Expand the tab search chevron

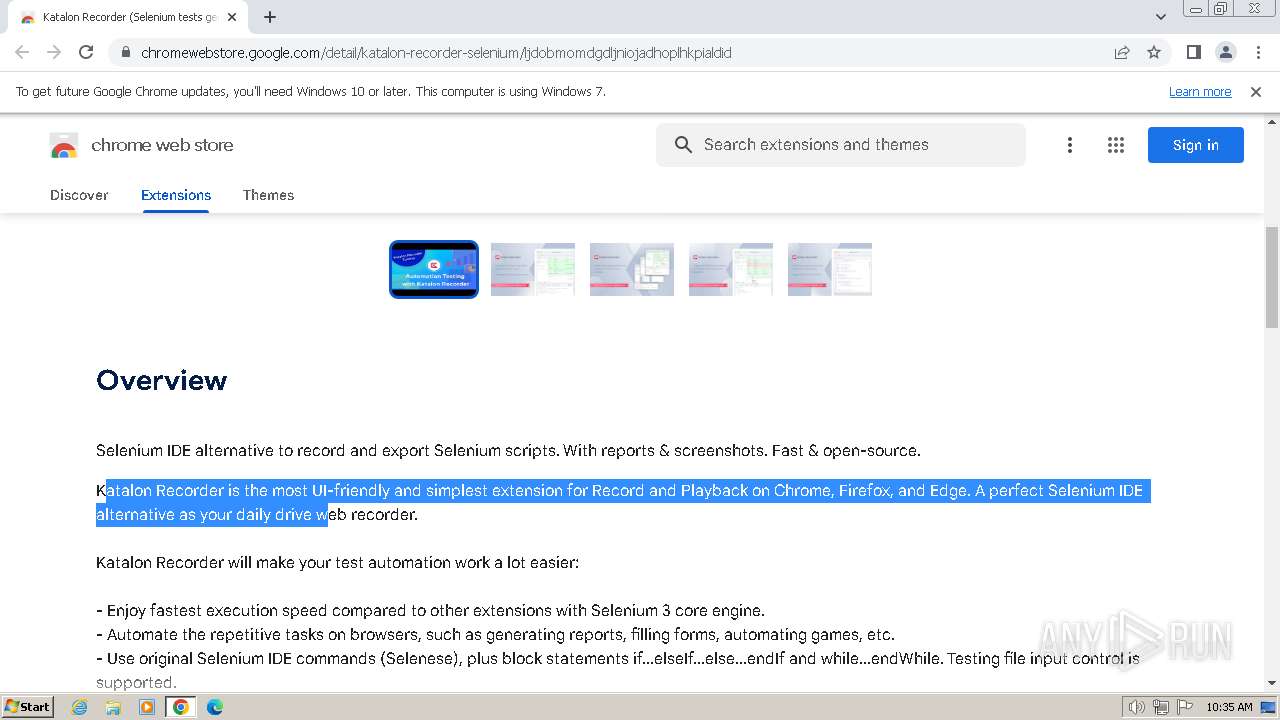1160,17
